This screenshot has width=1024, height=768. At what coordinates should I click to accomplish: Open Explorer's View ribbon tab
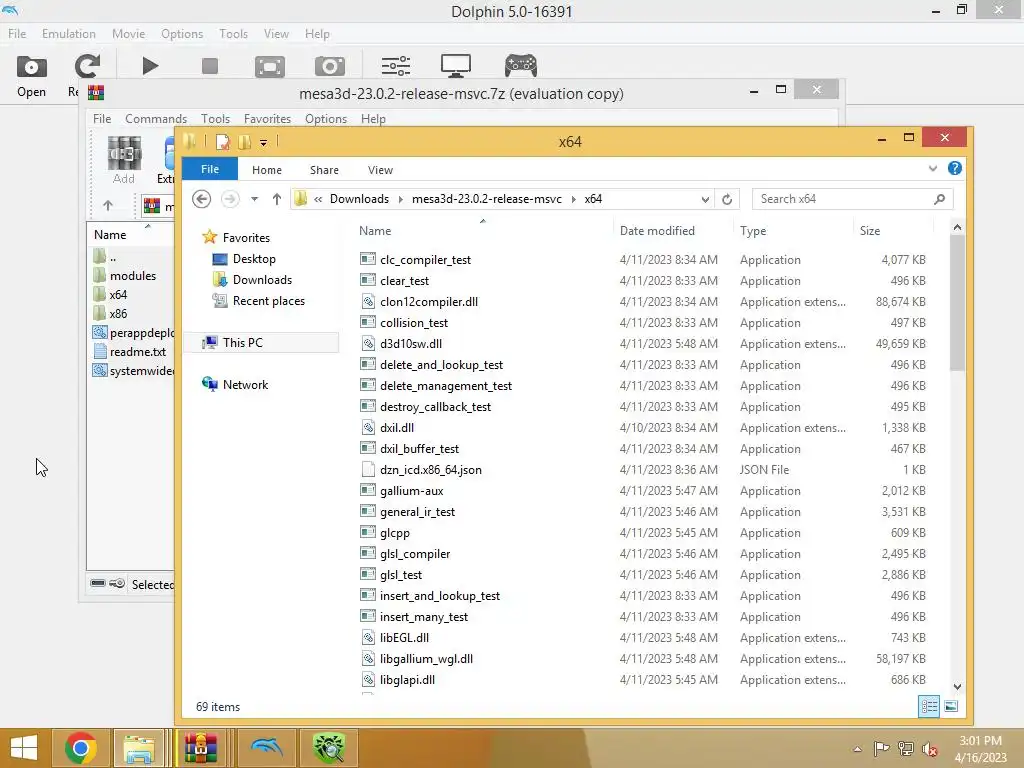(x=380, y=170)
